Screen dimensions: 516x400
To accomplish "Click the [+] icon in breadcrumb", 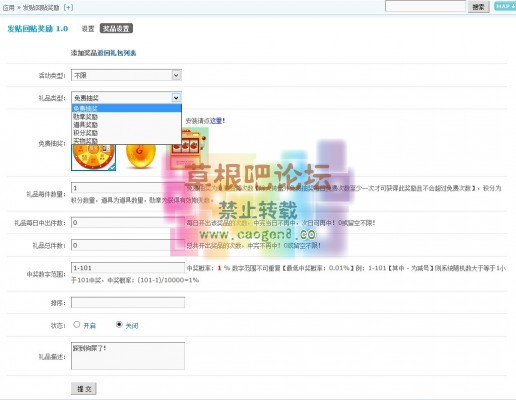I will 68,7.
